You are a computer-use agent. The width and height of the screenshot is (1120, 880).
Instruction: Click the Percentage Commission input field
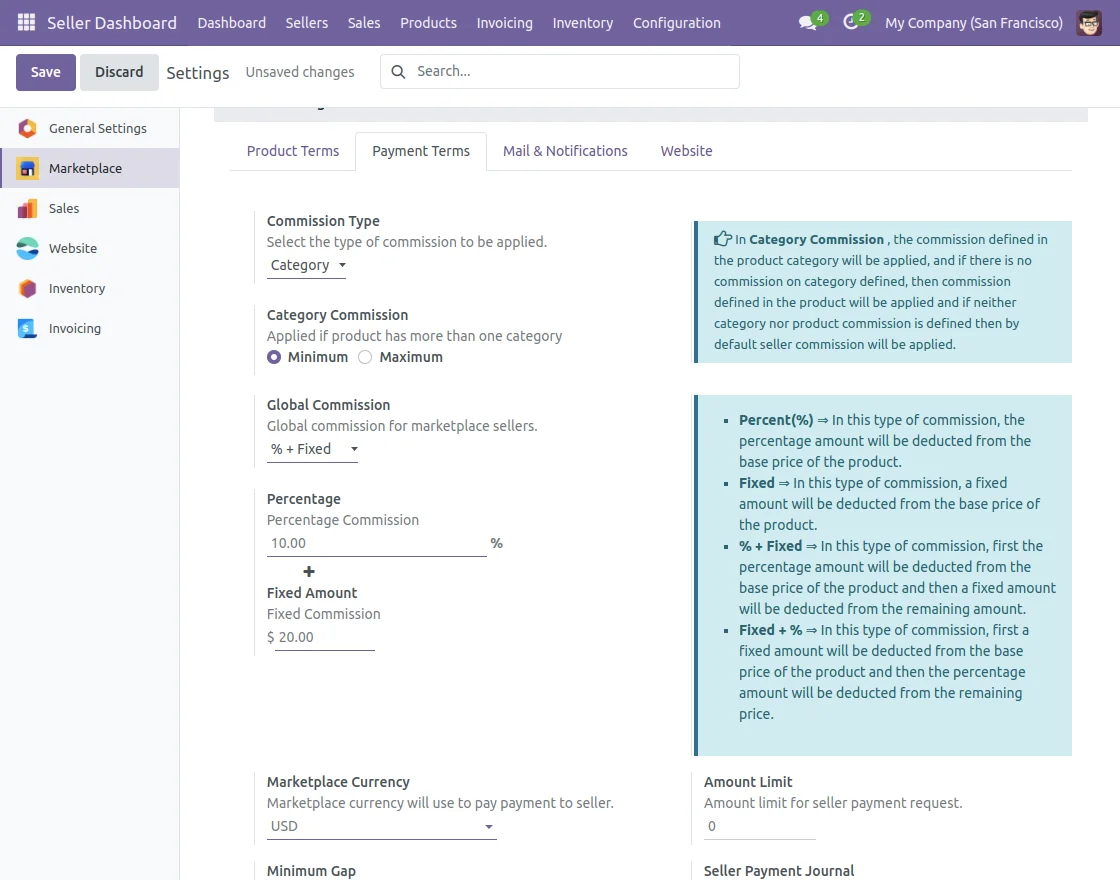(x=376, y=544)
